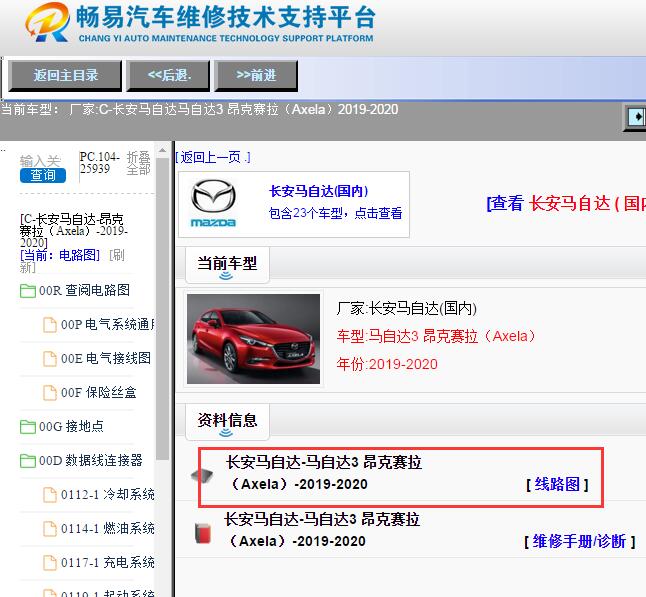Select the 资料信息 tab header
The width and height of the screenshot is (646, 597).
coord(227,422)
